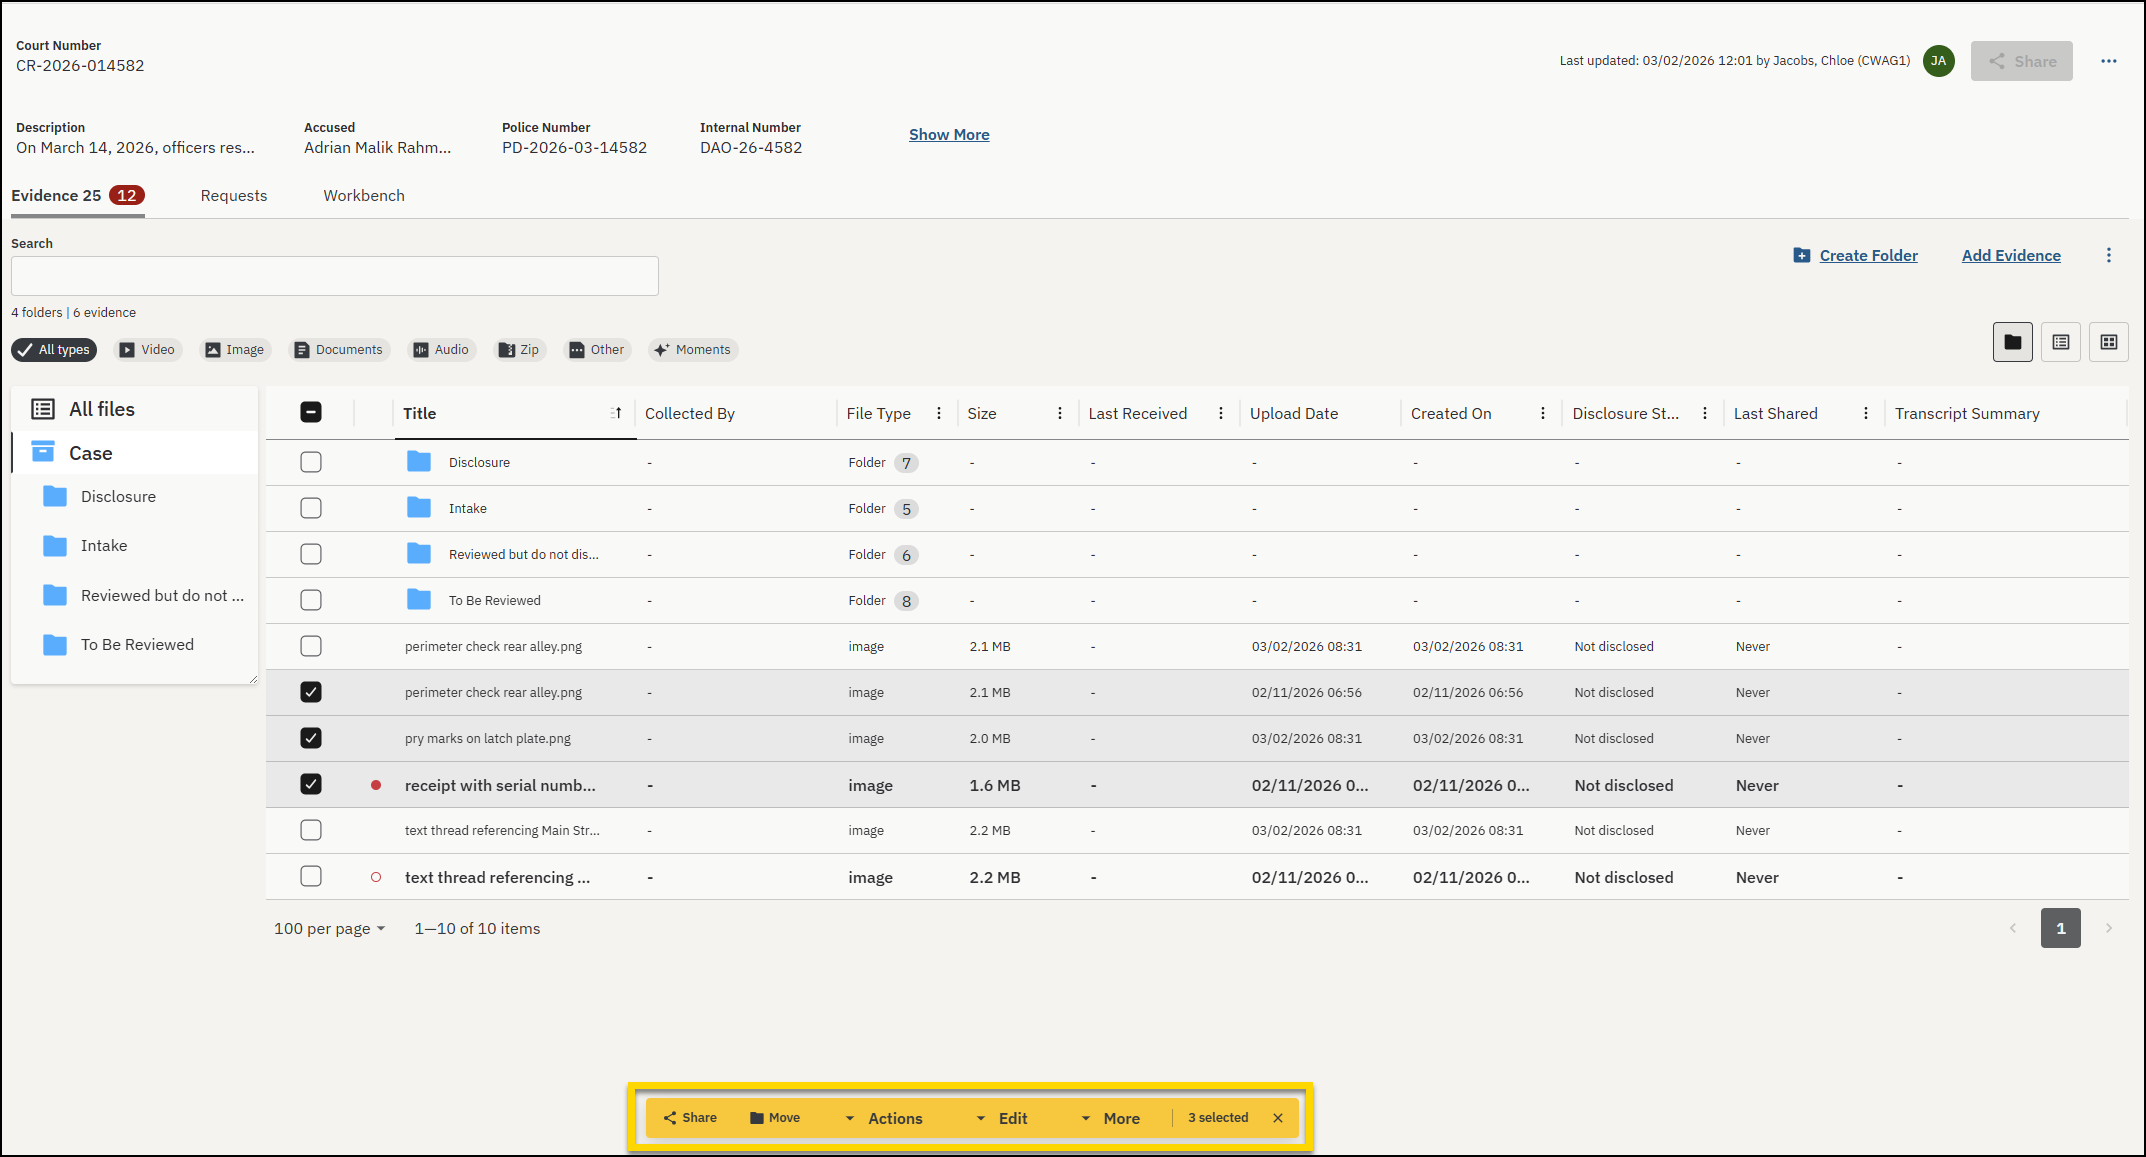Click the Show More link
2146x1157 pixels.
(x=948, y=134)
